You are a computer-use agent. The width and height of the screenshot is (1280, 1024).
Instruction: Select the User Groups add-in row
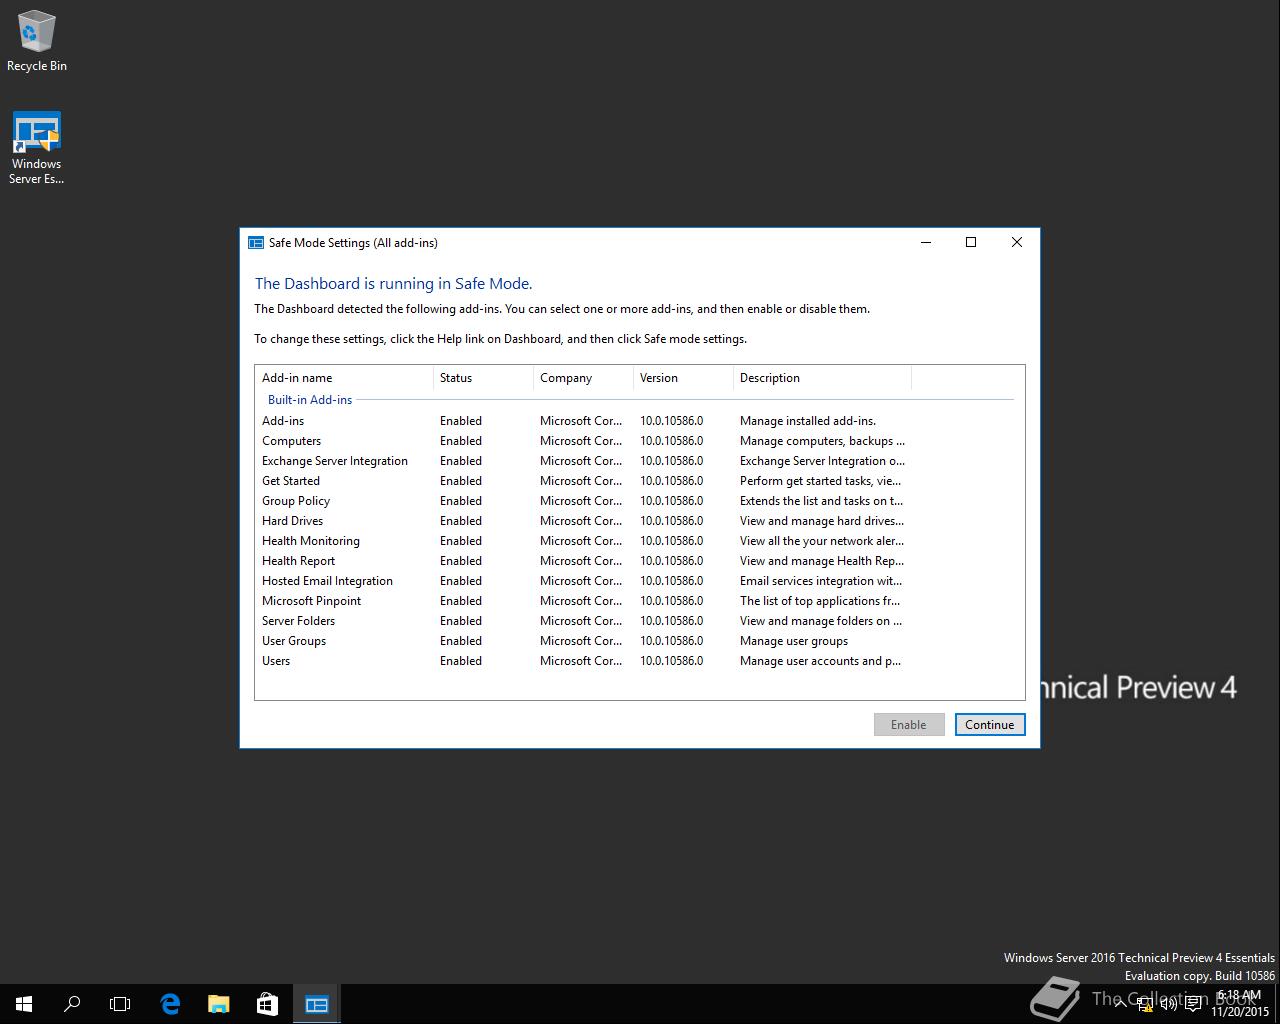tap(584, 641)
